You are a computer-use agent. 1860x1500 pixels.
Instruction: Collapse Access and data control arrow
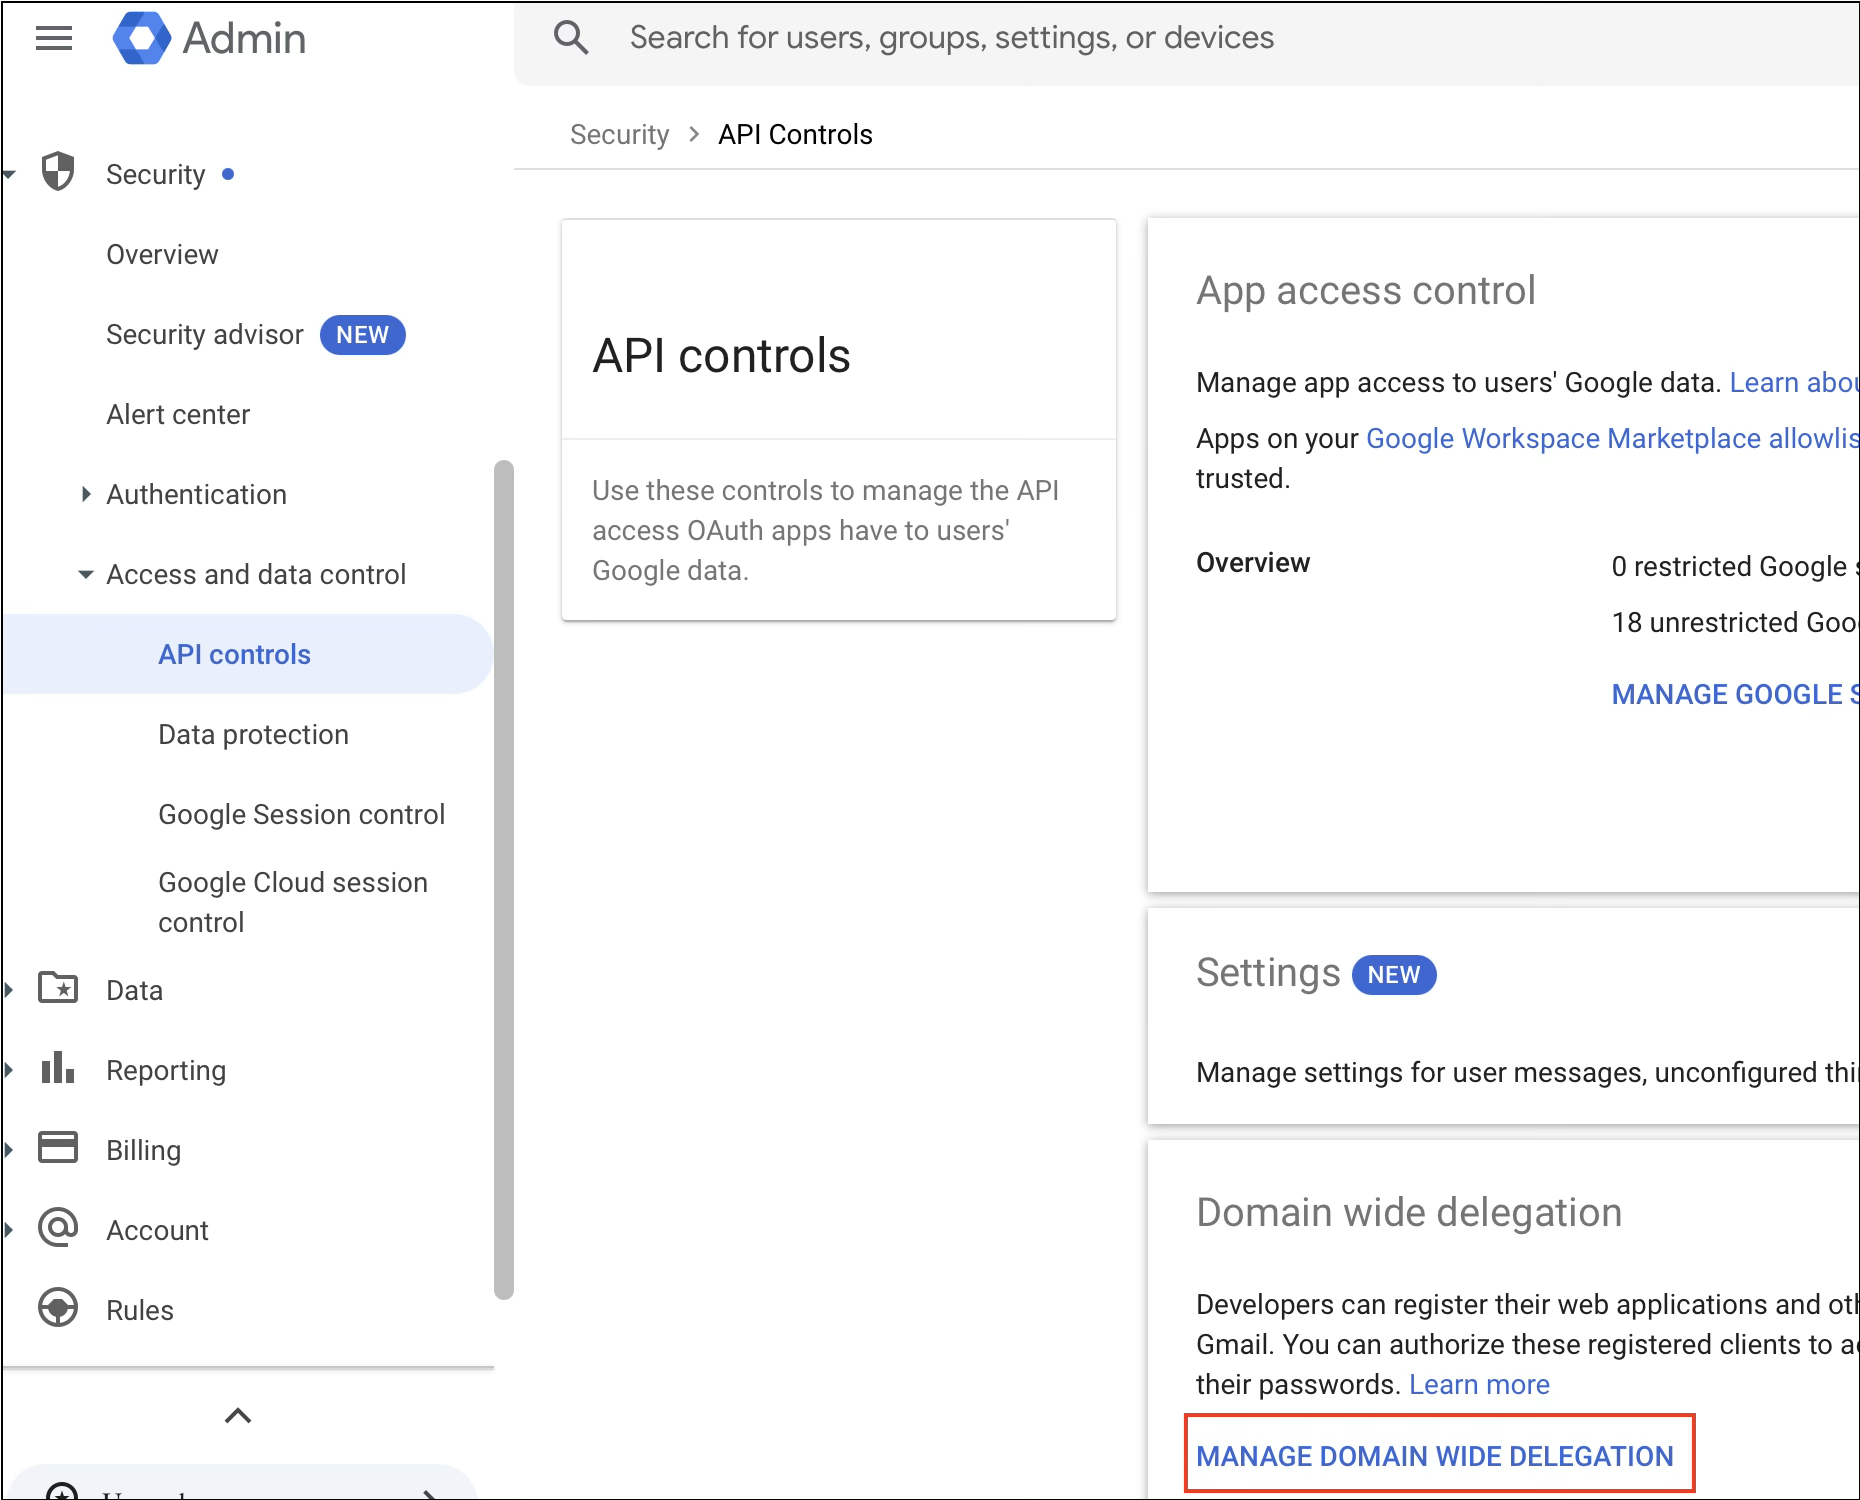tap(86, 574)
